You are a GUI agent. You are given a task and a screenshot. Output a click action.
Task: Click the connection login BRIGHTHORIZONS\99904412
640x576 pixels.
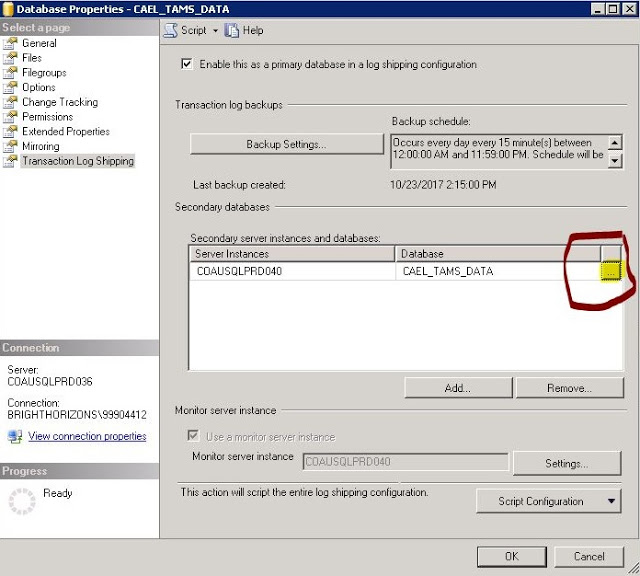tap(77, 414)
